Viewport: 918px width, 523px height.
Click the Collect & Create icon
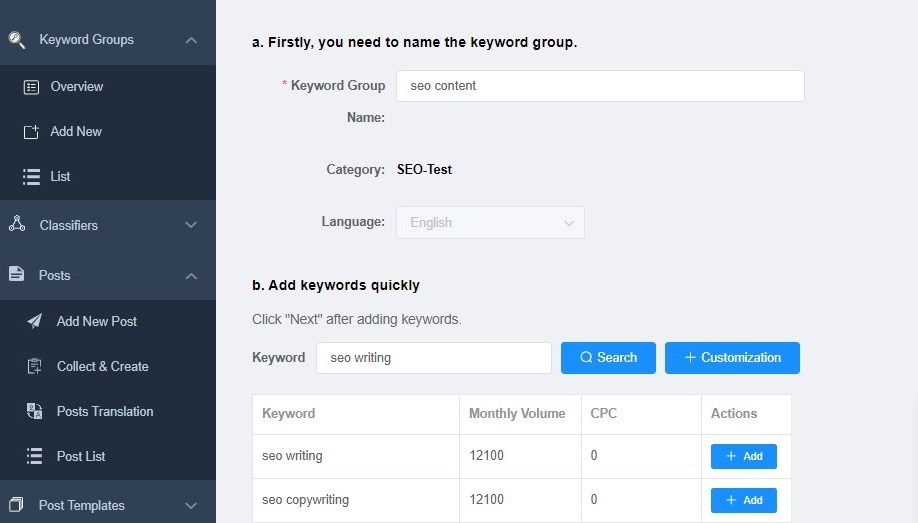tap(35, 366)
